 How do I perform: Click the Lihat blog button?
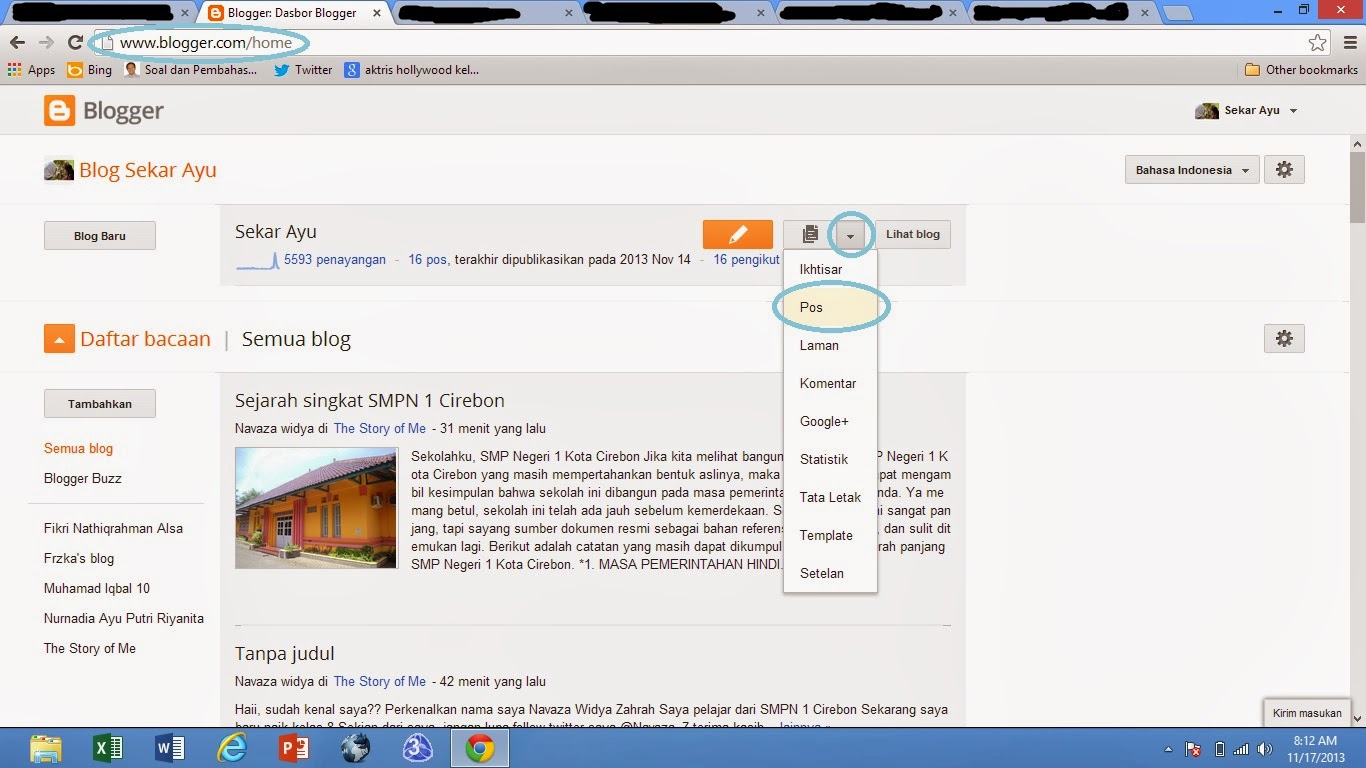pyautogui.click(x=913, y=234)
